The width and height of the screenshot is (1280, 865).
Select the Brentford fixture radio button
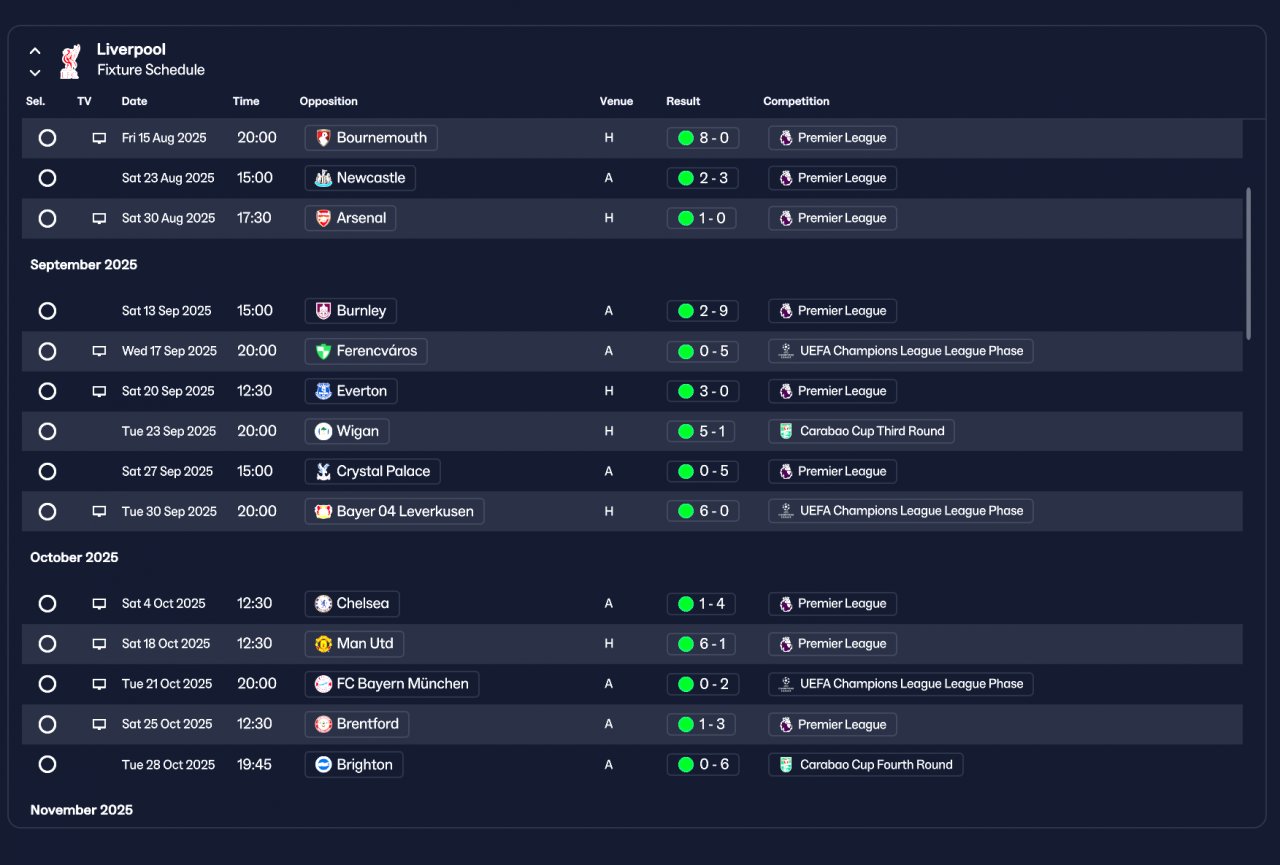pyautogui.click(x=47, y=724)
